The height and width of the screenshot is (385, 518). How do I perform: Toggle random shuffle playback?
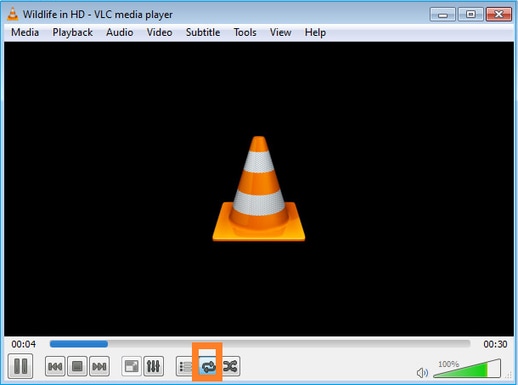point(230,366)
